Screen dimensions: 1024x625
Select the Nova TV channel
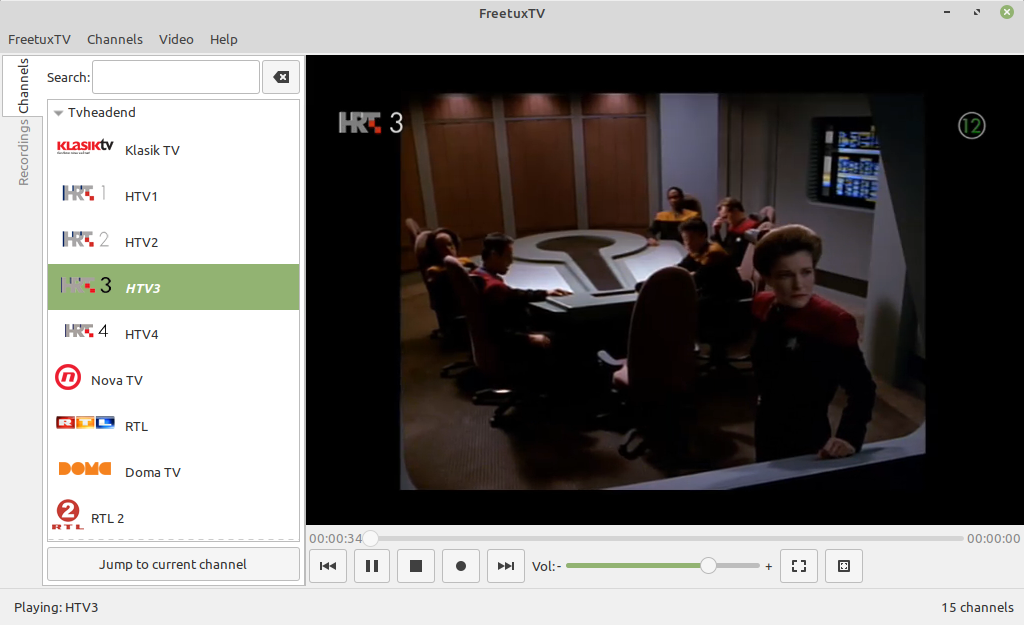tap(117, 380)
